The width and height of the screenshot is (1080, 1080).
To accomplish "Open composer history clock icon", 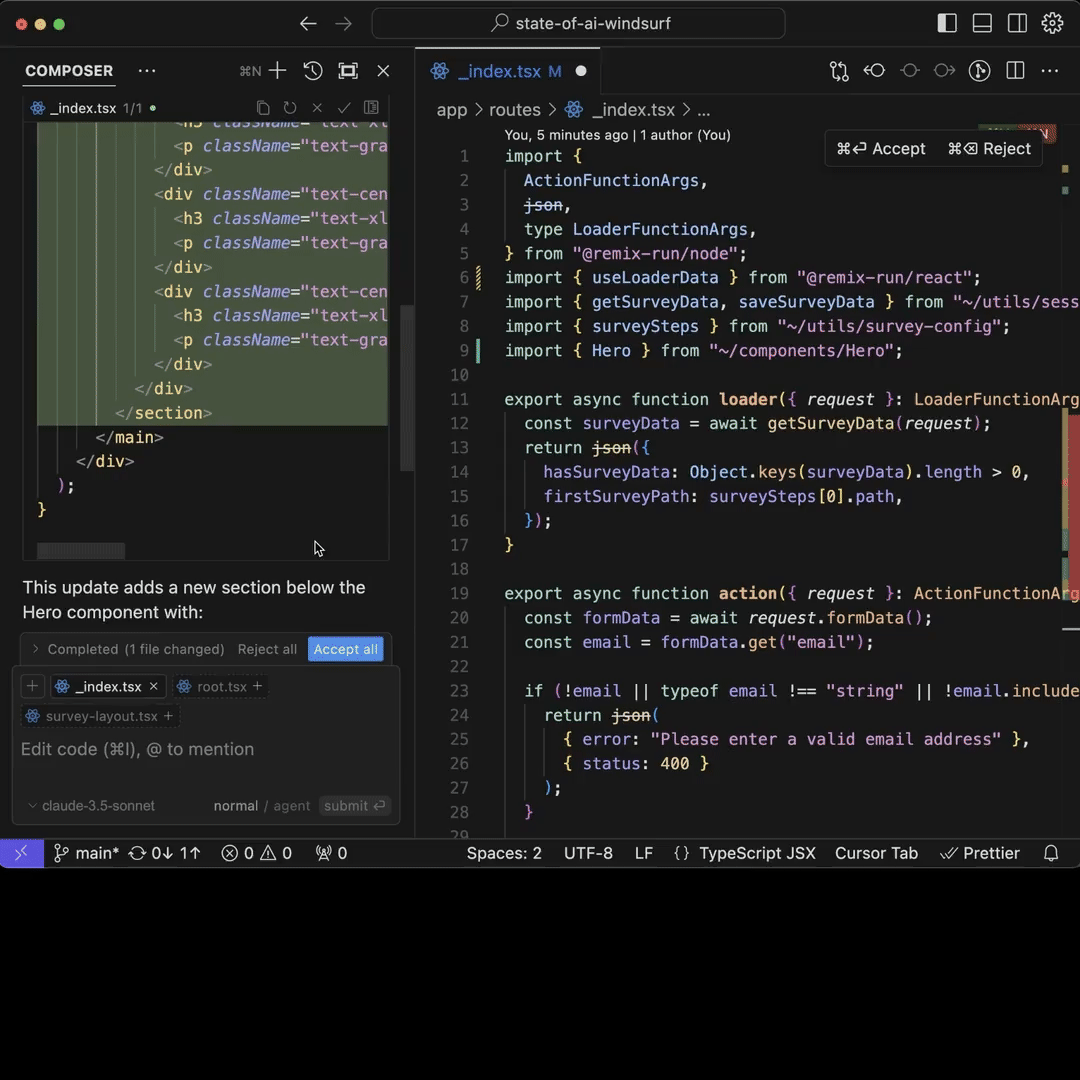I will [x=313, y=71].
